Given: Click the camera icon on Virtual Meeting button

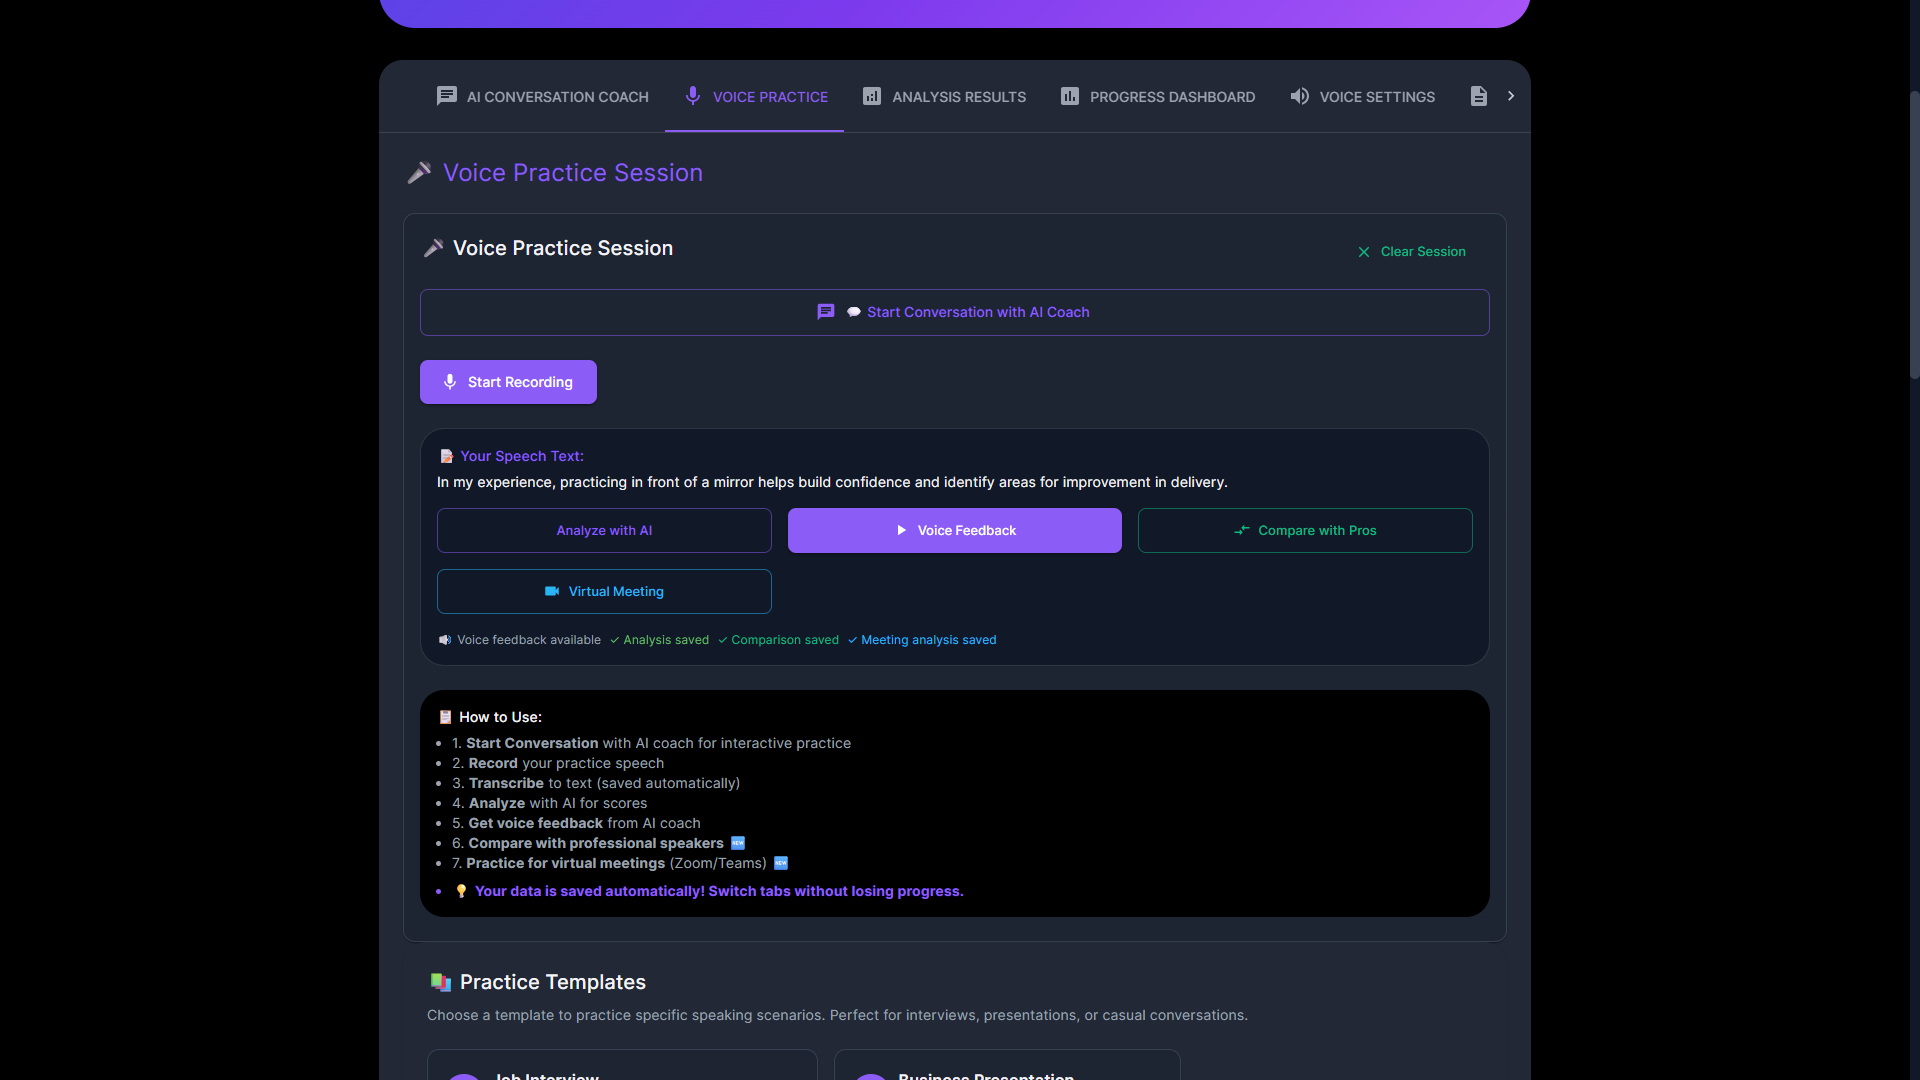Looking at the screenshot, I should click(x=551, y=591).
